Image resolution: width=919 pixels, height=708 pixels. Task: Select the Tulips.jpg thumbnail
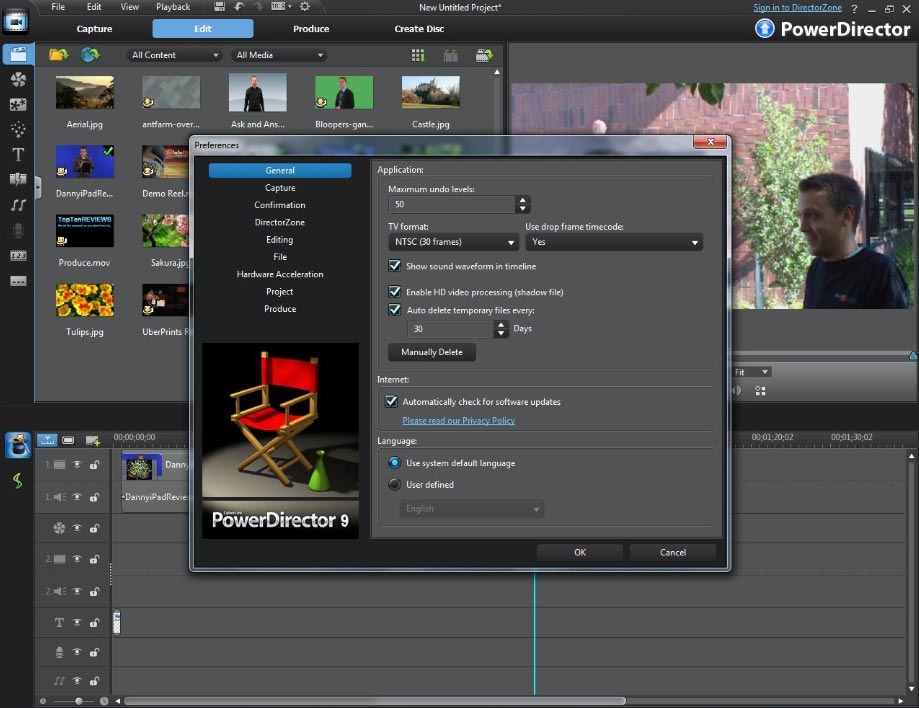pyautogui.click(x=85, y=300)
